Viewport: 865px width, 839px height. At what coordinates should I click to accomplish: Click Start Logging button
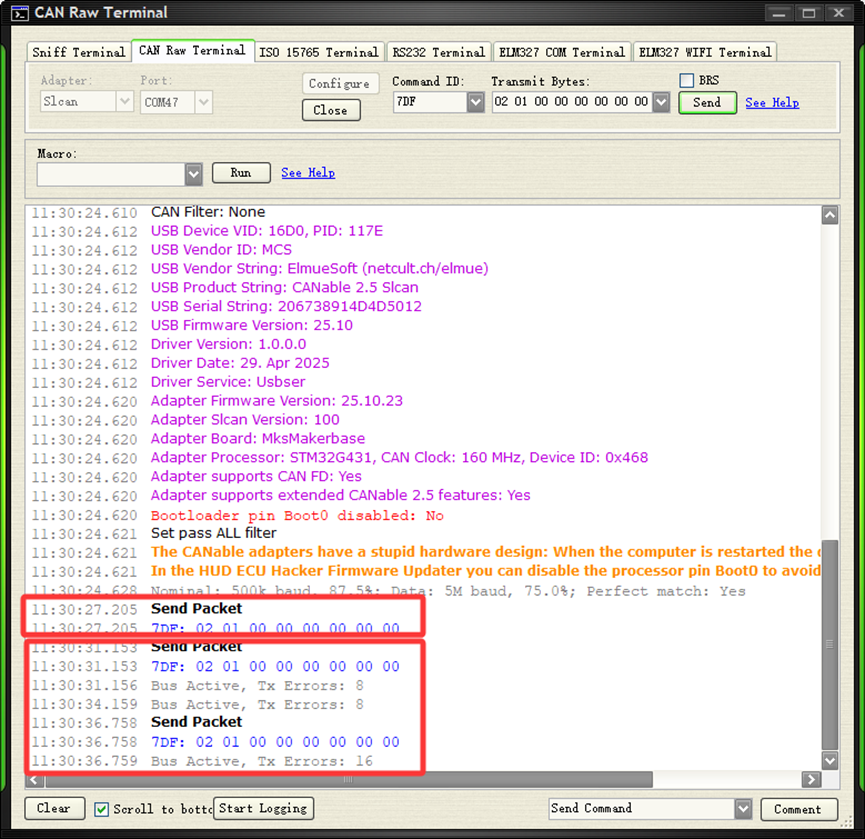pos(263,809)
